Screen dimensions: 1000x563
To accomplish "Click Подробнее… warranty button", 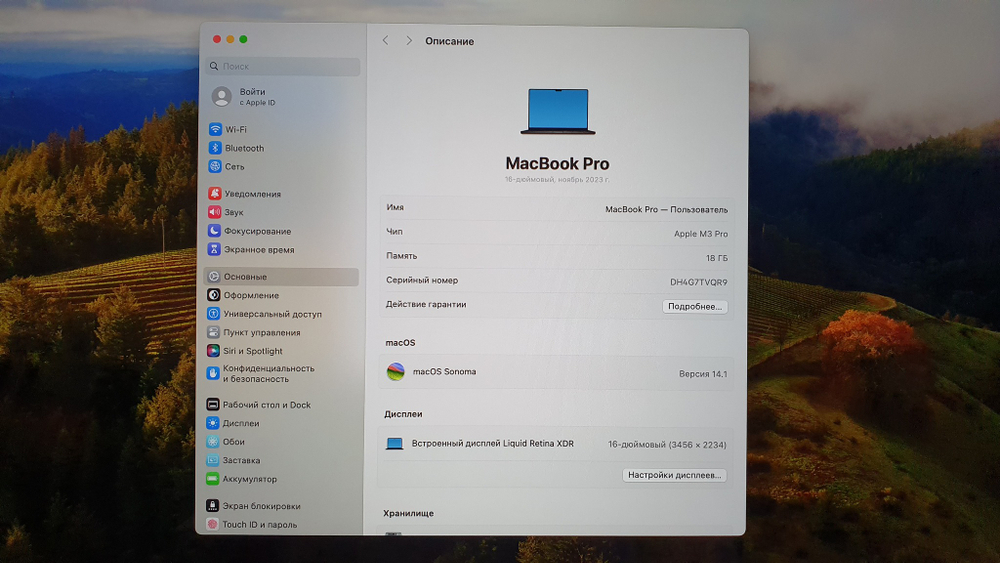I will pyautogui.click(x=695, y=307).
